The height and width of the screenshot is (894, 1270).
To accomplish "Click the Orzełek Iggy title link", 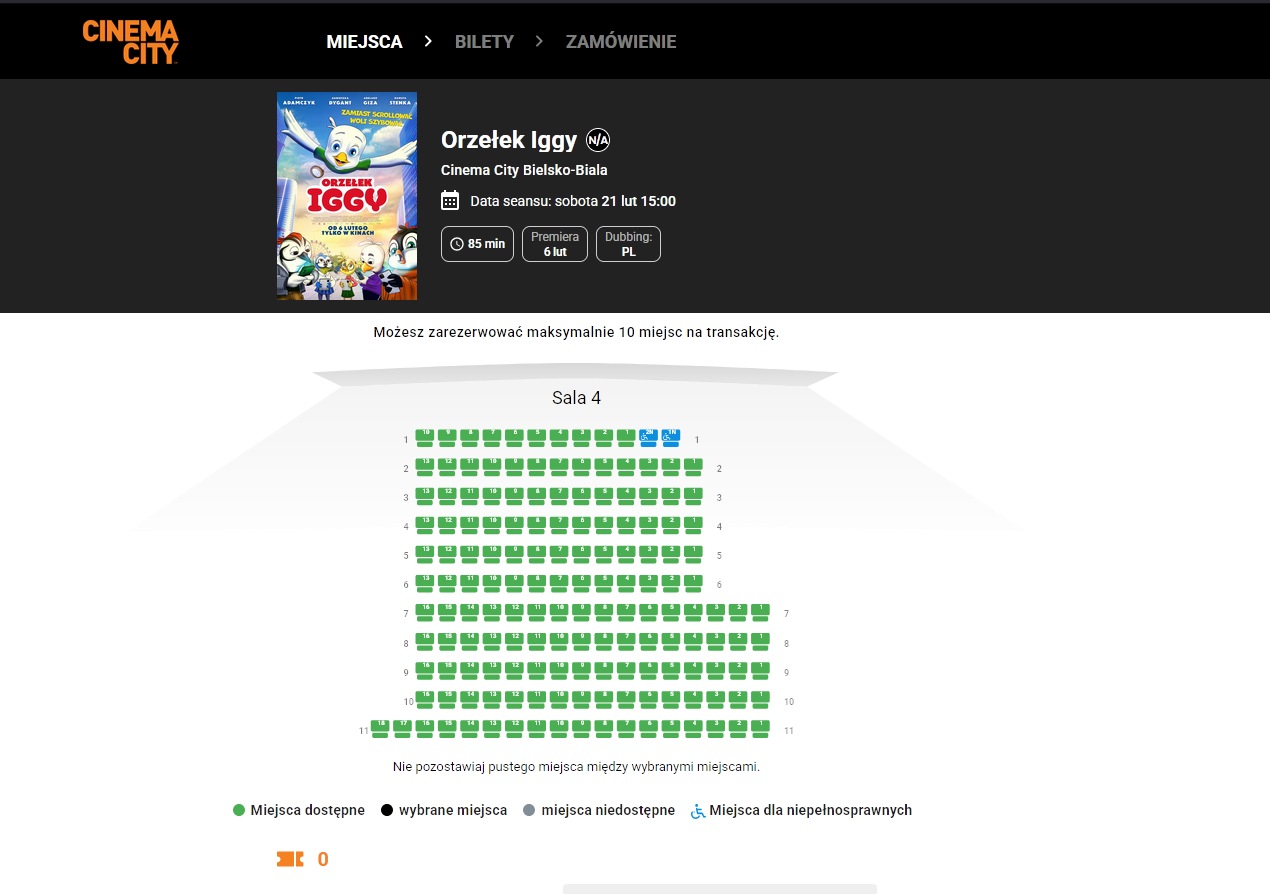I will [509, 140].
